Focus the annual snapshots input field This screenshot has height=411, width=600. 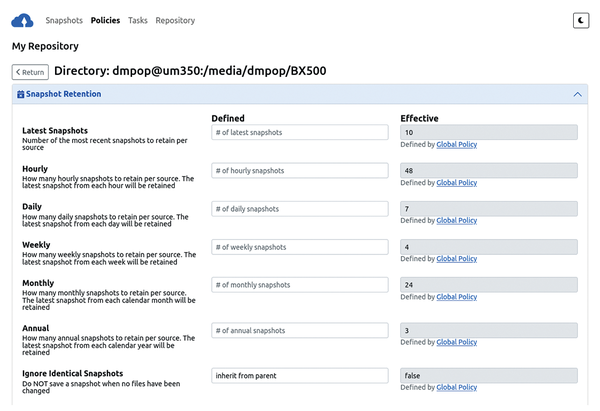coord(299,330)
